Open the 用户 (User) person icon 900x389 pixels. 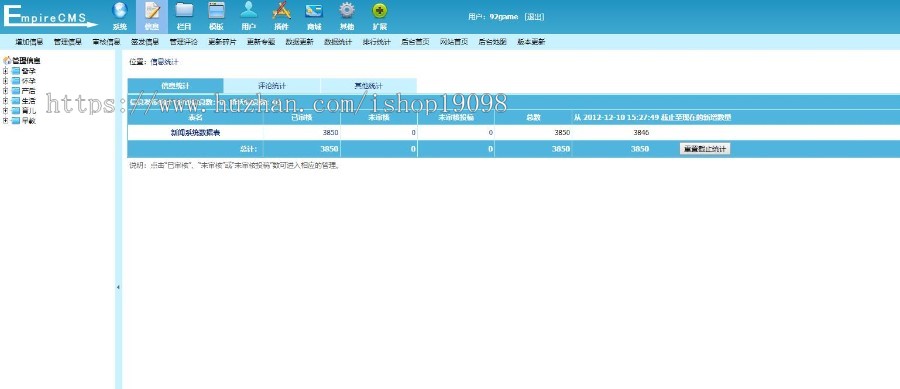point(249,11)
